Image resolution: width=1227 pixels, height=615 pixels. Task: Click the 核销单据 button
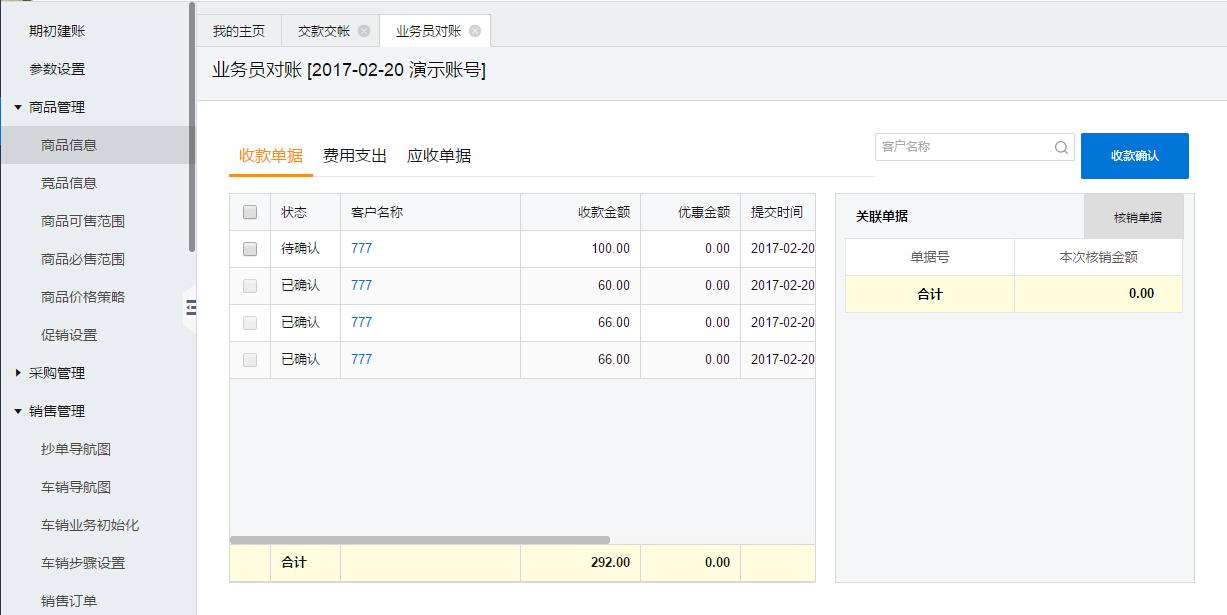click(x=1137, y=217)
